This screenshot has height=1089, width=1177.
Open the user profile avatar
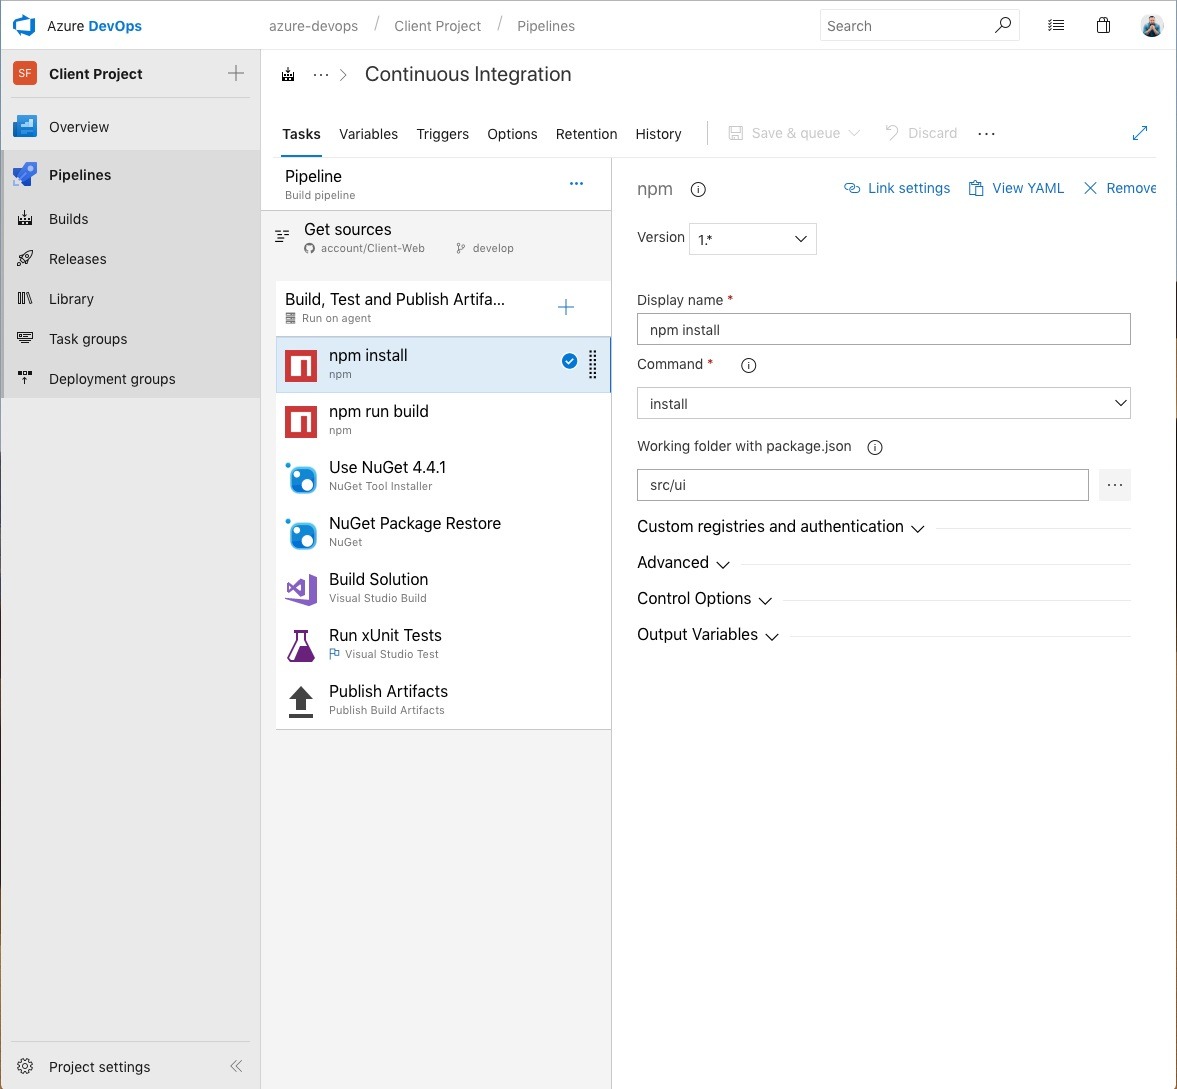click(x=1151, y=26)
